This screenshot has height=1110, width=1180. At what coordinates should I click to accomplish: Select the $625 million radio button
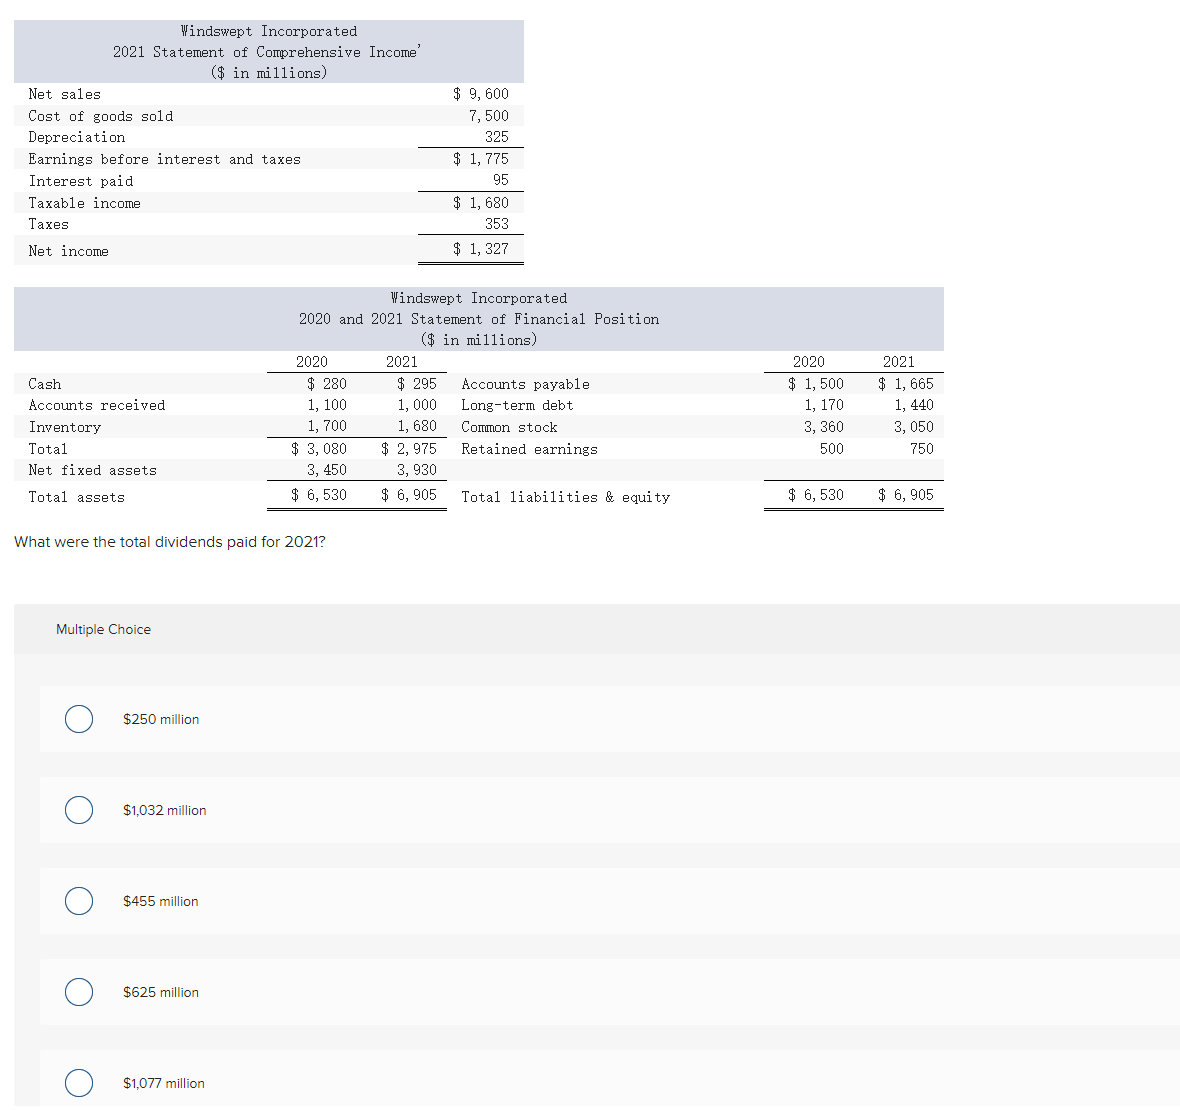(78, 992)
